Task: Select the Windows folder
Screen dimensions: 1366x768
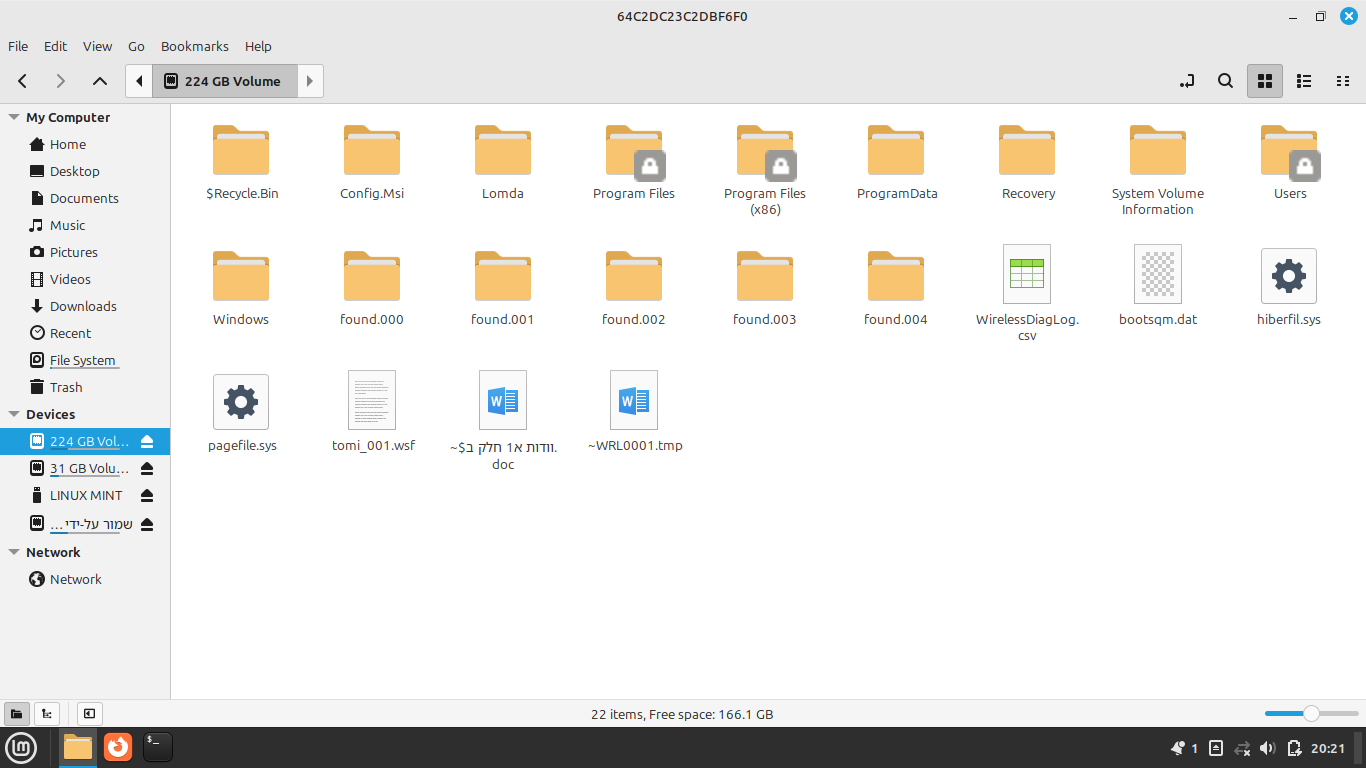Action: coord(241,288)
